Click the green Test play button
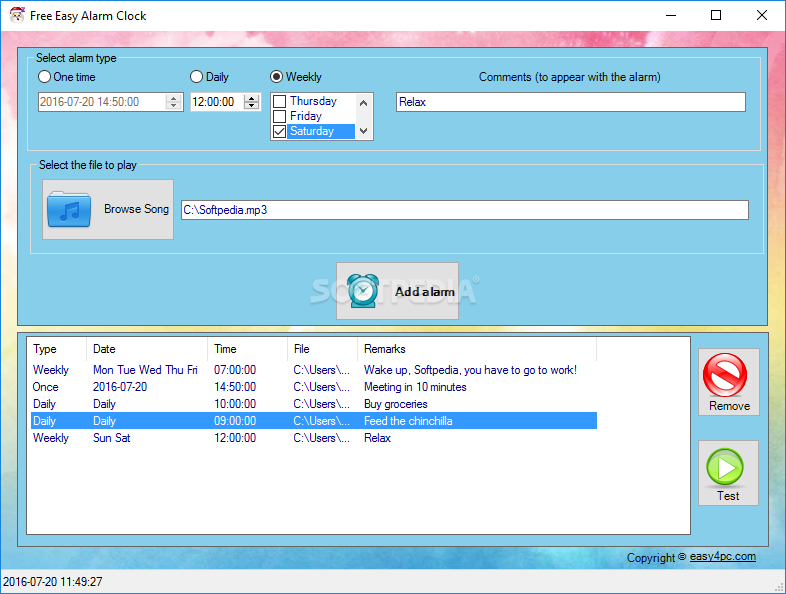The width and height of the screenshot is (786, 594). click(x=728, y=473)
